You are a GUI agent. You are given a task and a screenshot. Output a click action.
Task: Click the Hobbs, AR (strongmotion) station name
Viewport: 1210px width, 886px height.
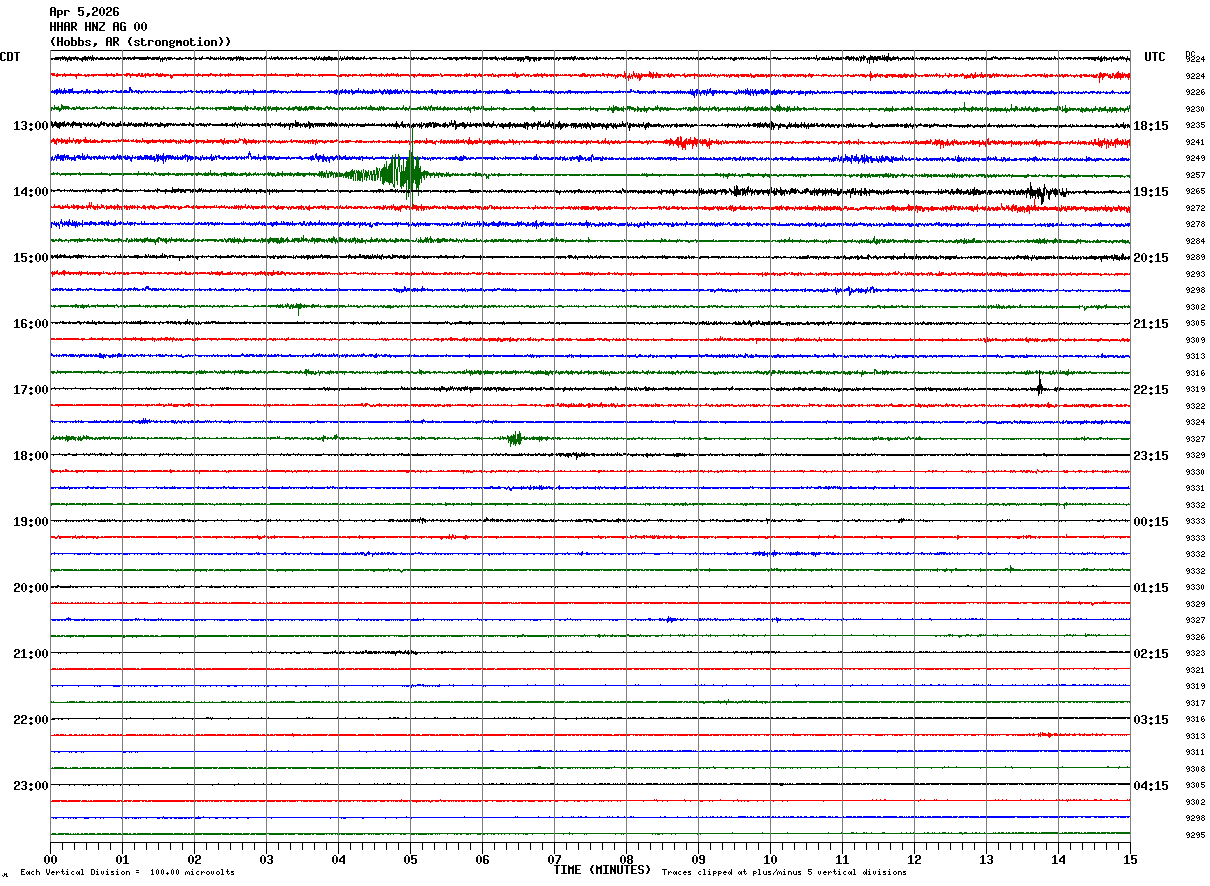pos(140,42)
